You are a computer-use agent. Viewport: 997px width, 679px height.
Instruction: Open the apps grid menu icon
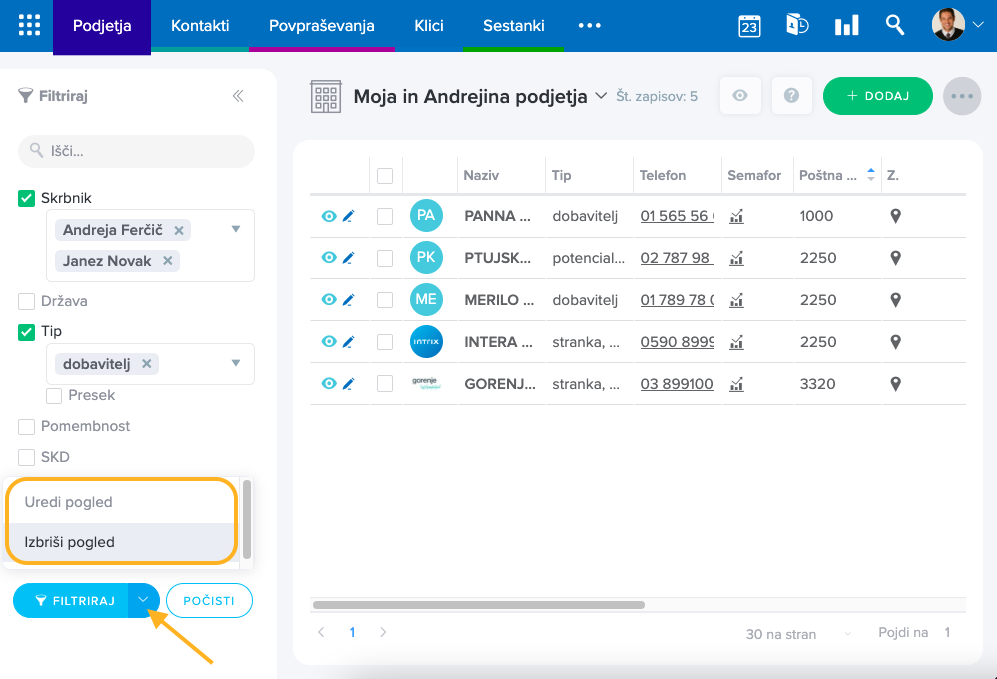(x=30, y=26)
